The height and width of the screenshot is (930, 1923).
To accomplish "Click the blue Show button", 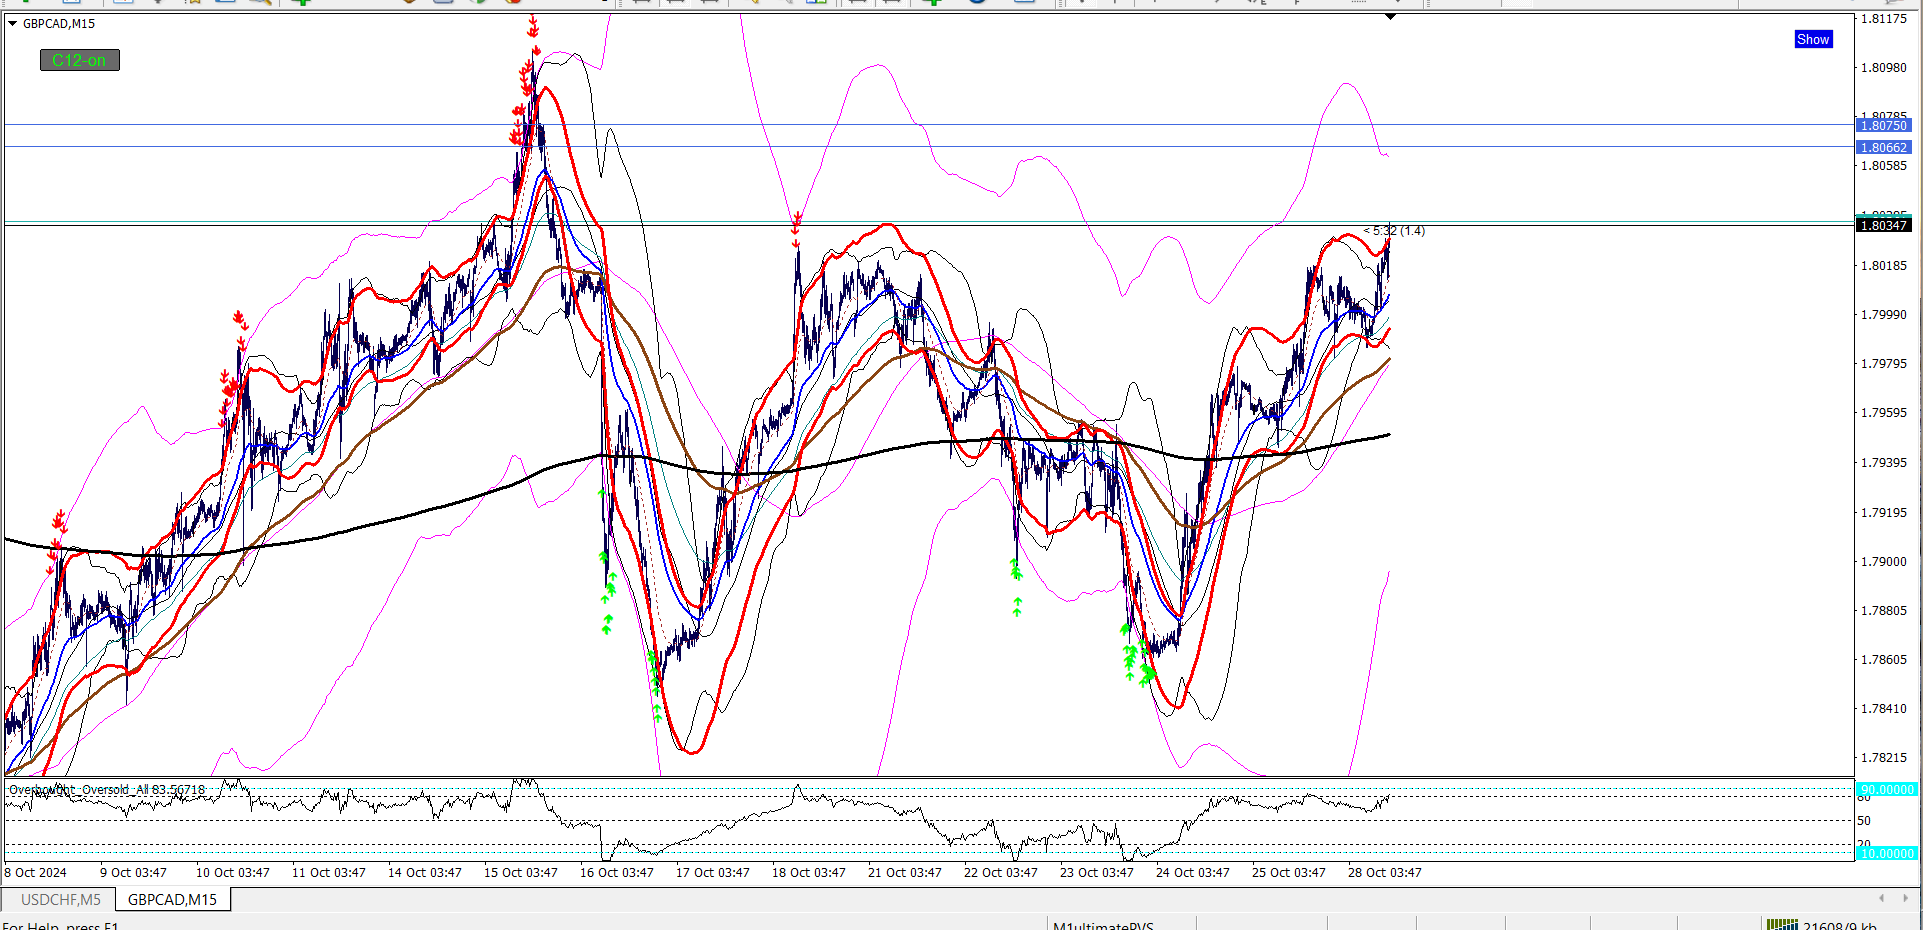I will point(1813,39).
